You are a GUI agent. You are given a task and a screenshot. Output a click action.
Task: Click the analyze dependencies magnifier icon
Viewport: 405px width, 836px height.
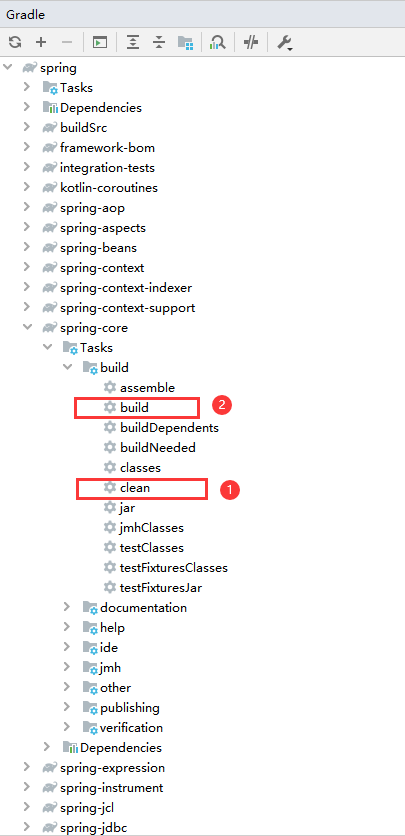coord(217,43)
